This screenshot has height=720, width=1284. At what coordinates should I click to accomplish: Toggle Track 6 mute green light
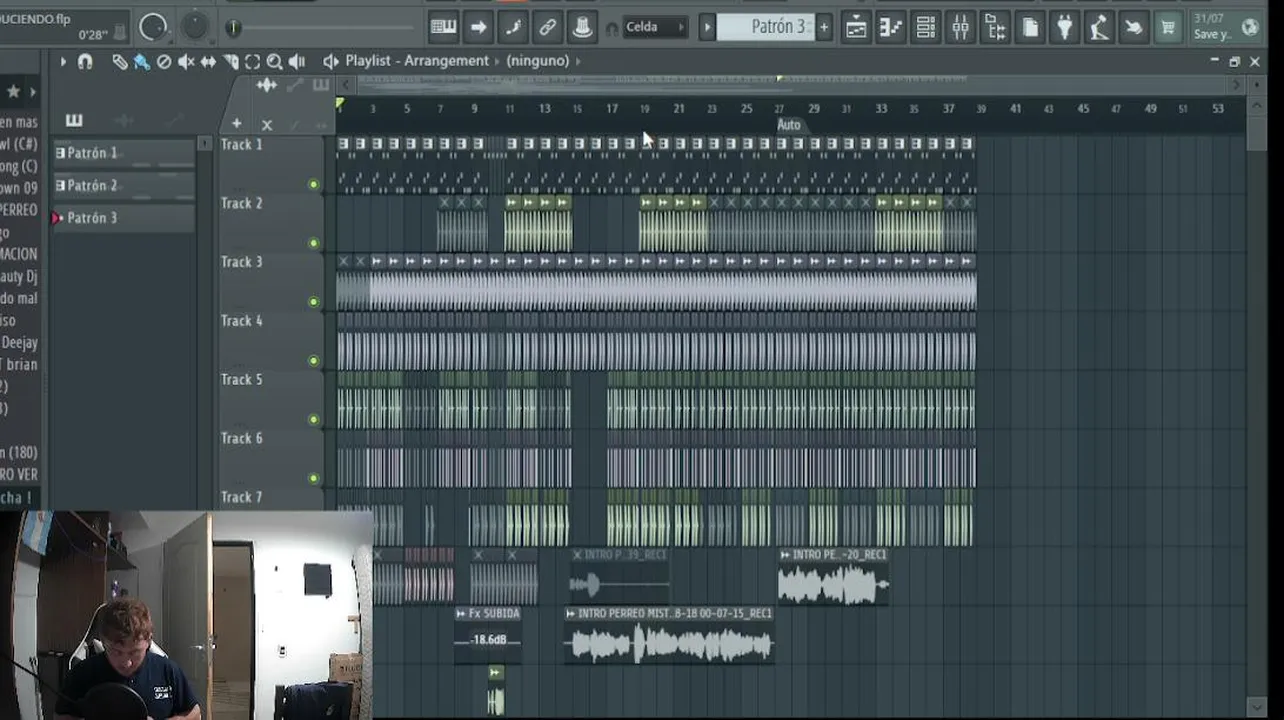314,478
